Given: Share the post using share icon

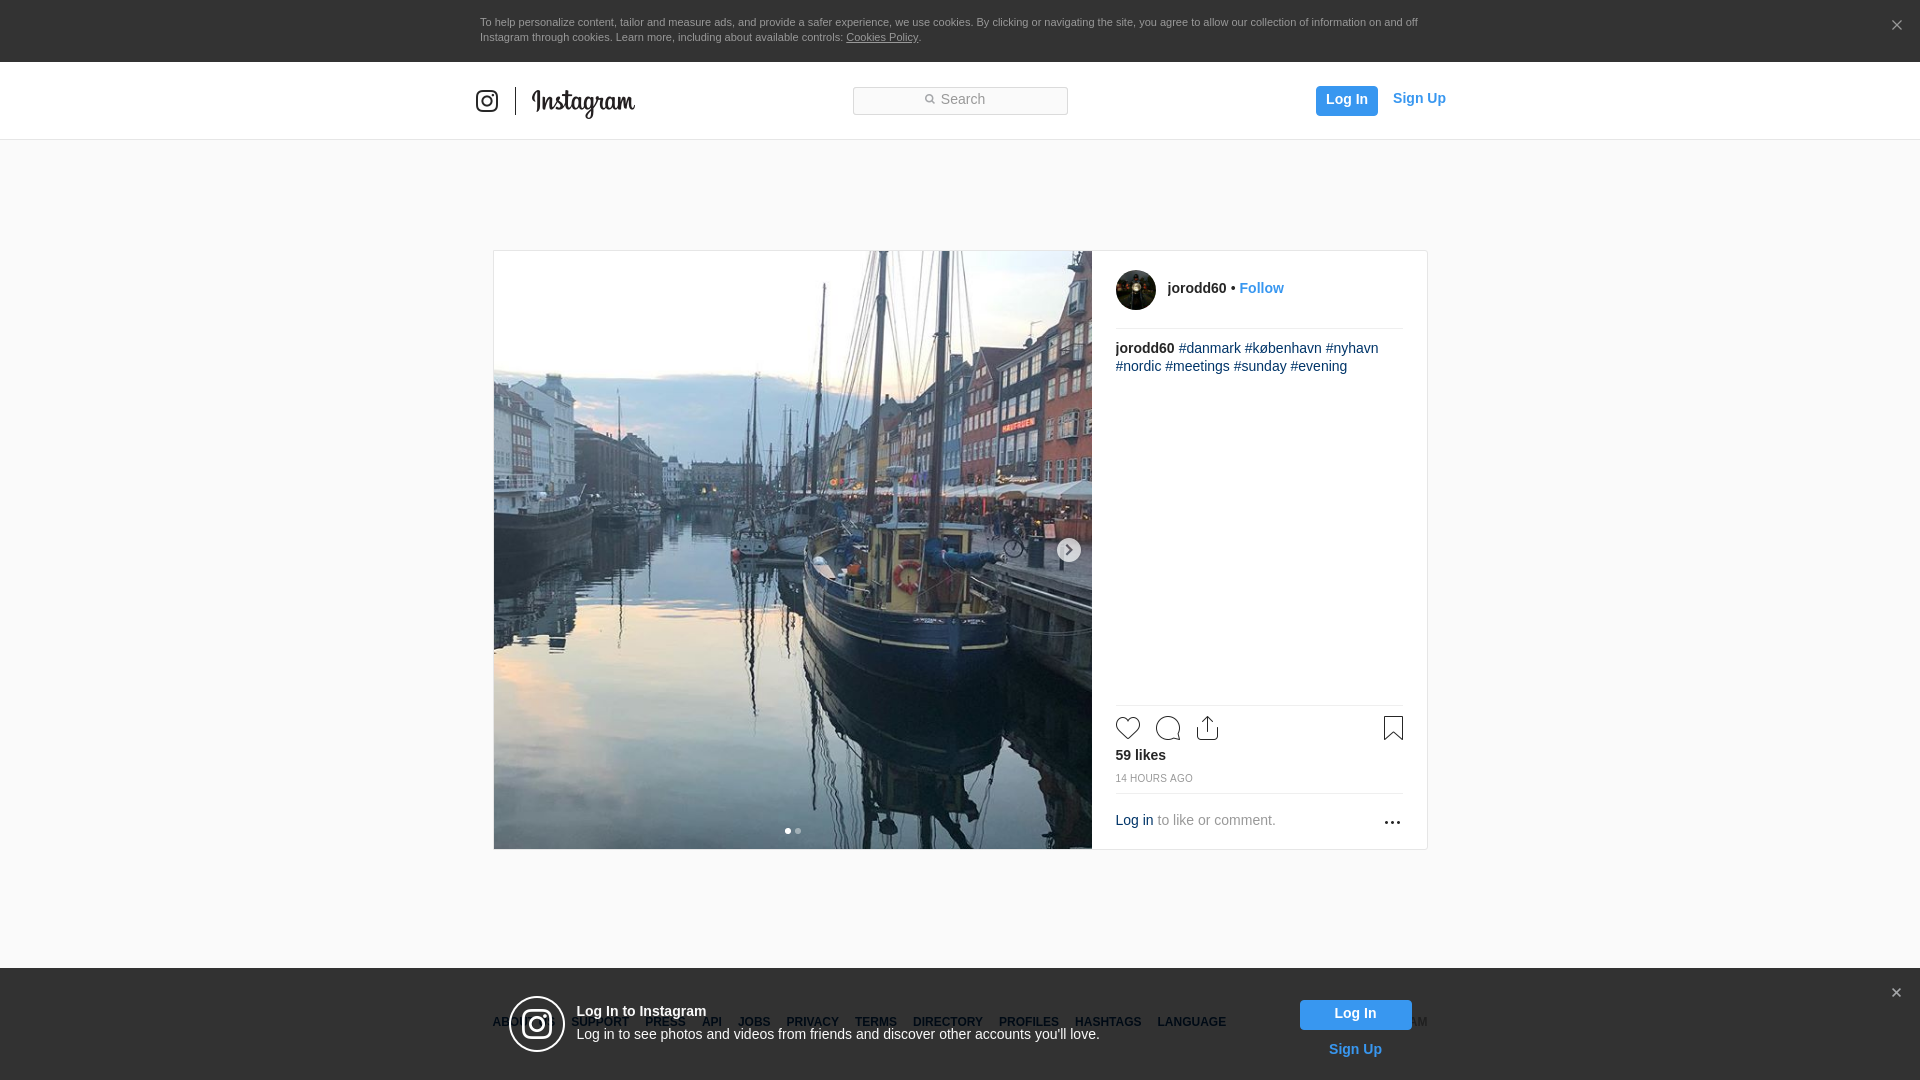Looking at the screenshot, I should (1207, 728).
